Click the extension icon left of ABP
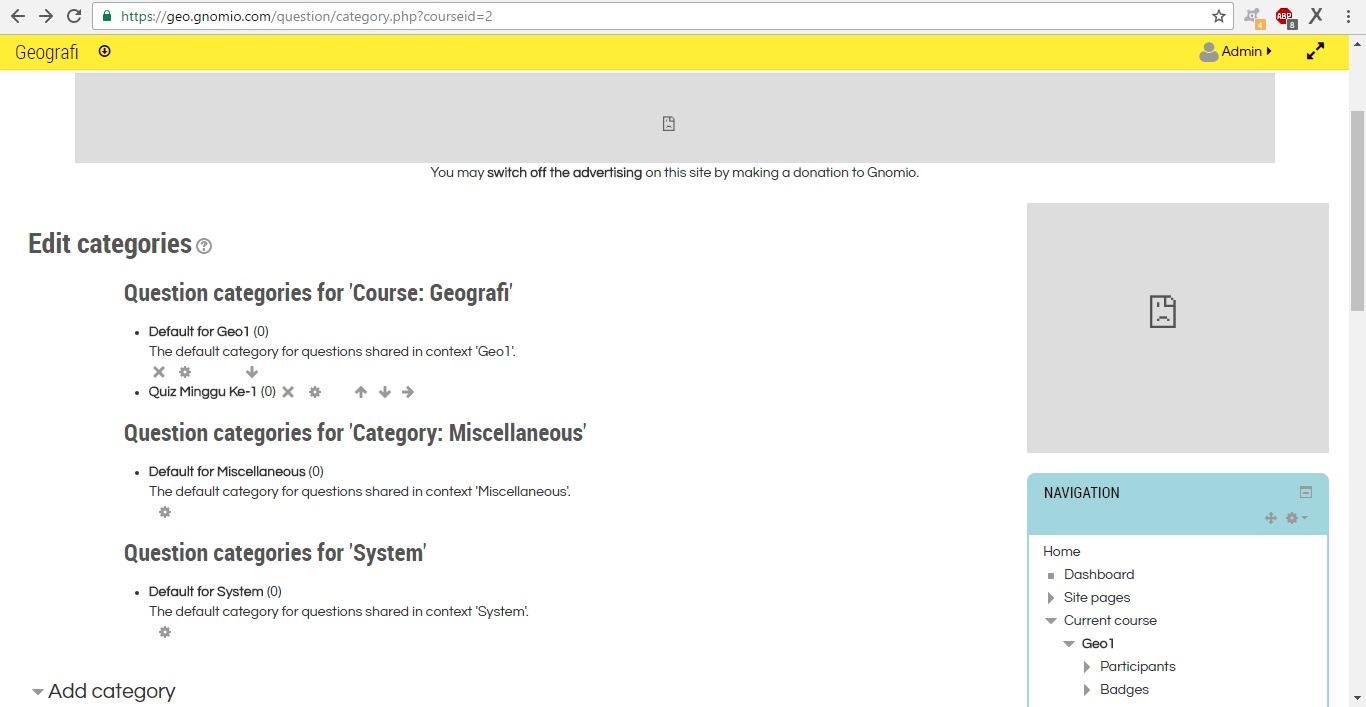Image resolution: width=1366 pixels, height=707 pixels. tap(1253, 17)
